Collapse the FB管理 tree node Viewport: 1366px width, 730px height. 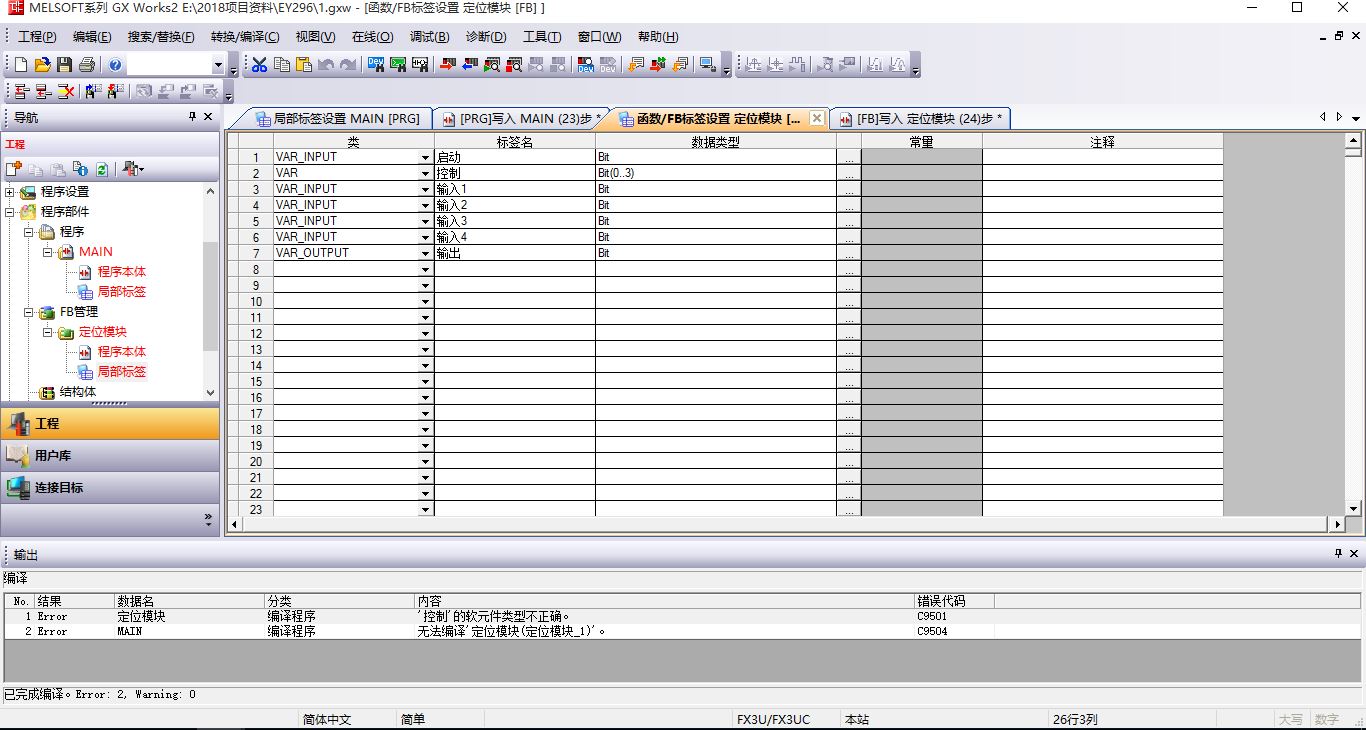click(x=29, y=312)
